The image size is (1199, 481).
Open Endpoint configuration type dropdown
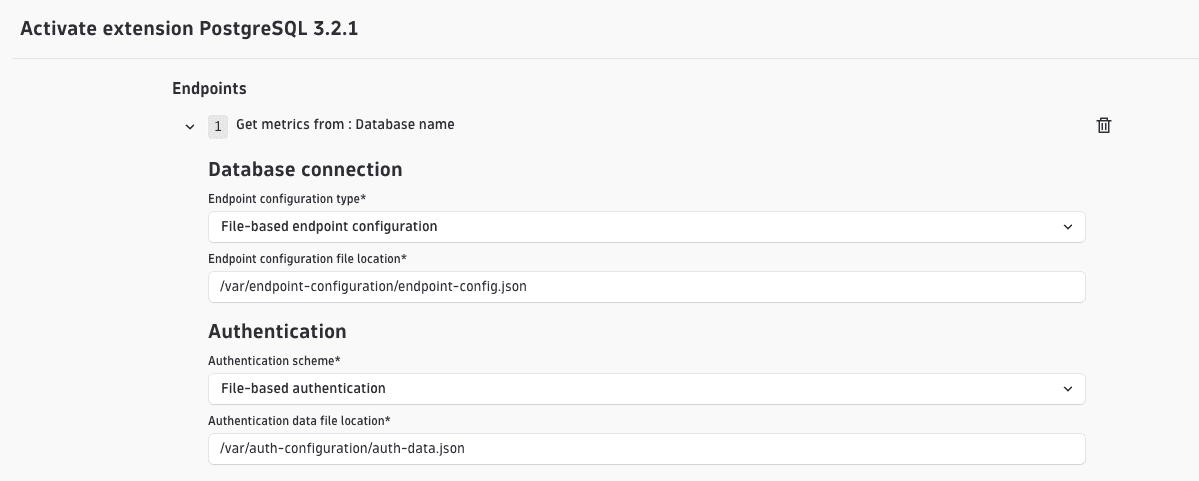pos(646,227)
